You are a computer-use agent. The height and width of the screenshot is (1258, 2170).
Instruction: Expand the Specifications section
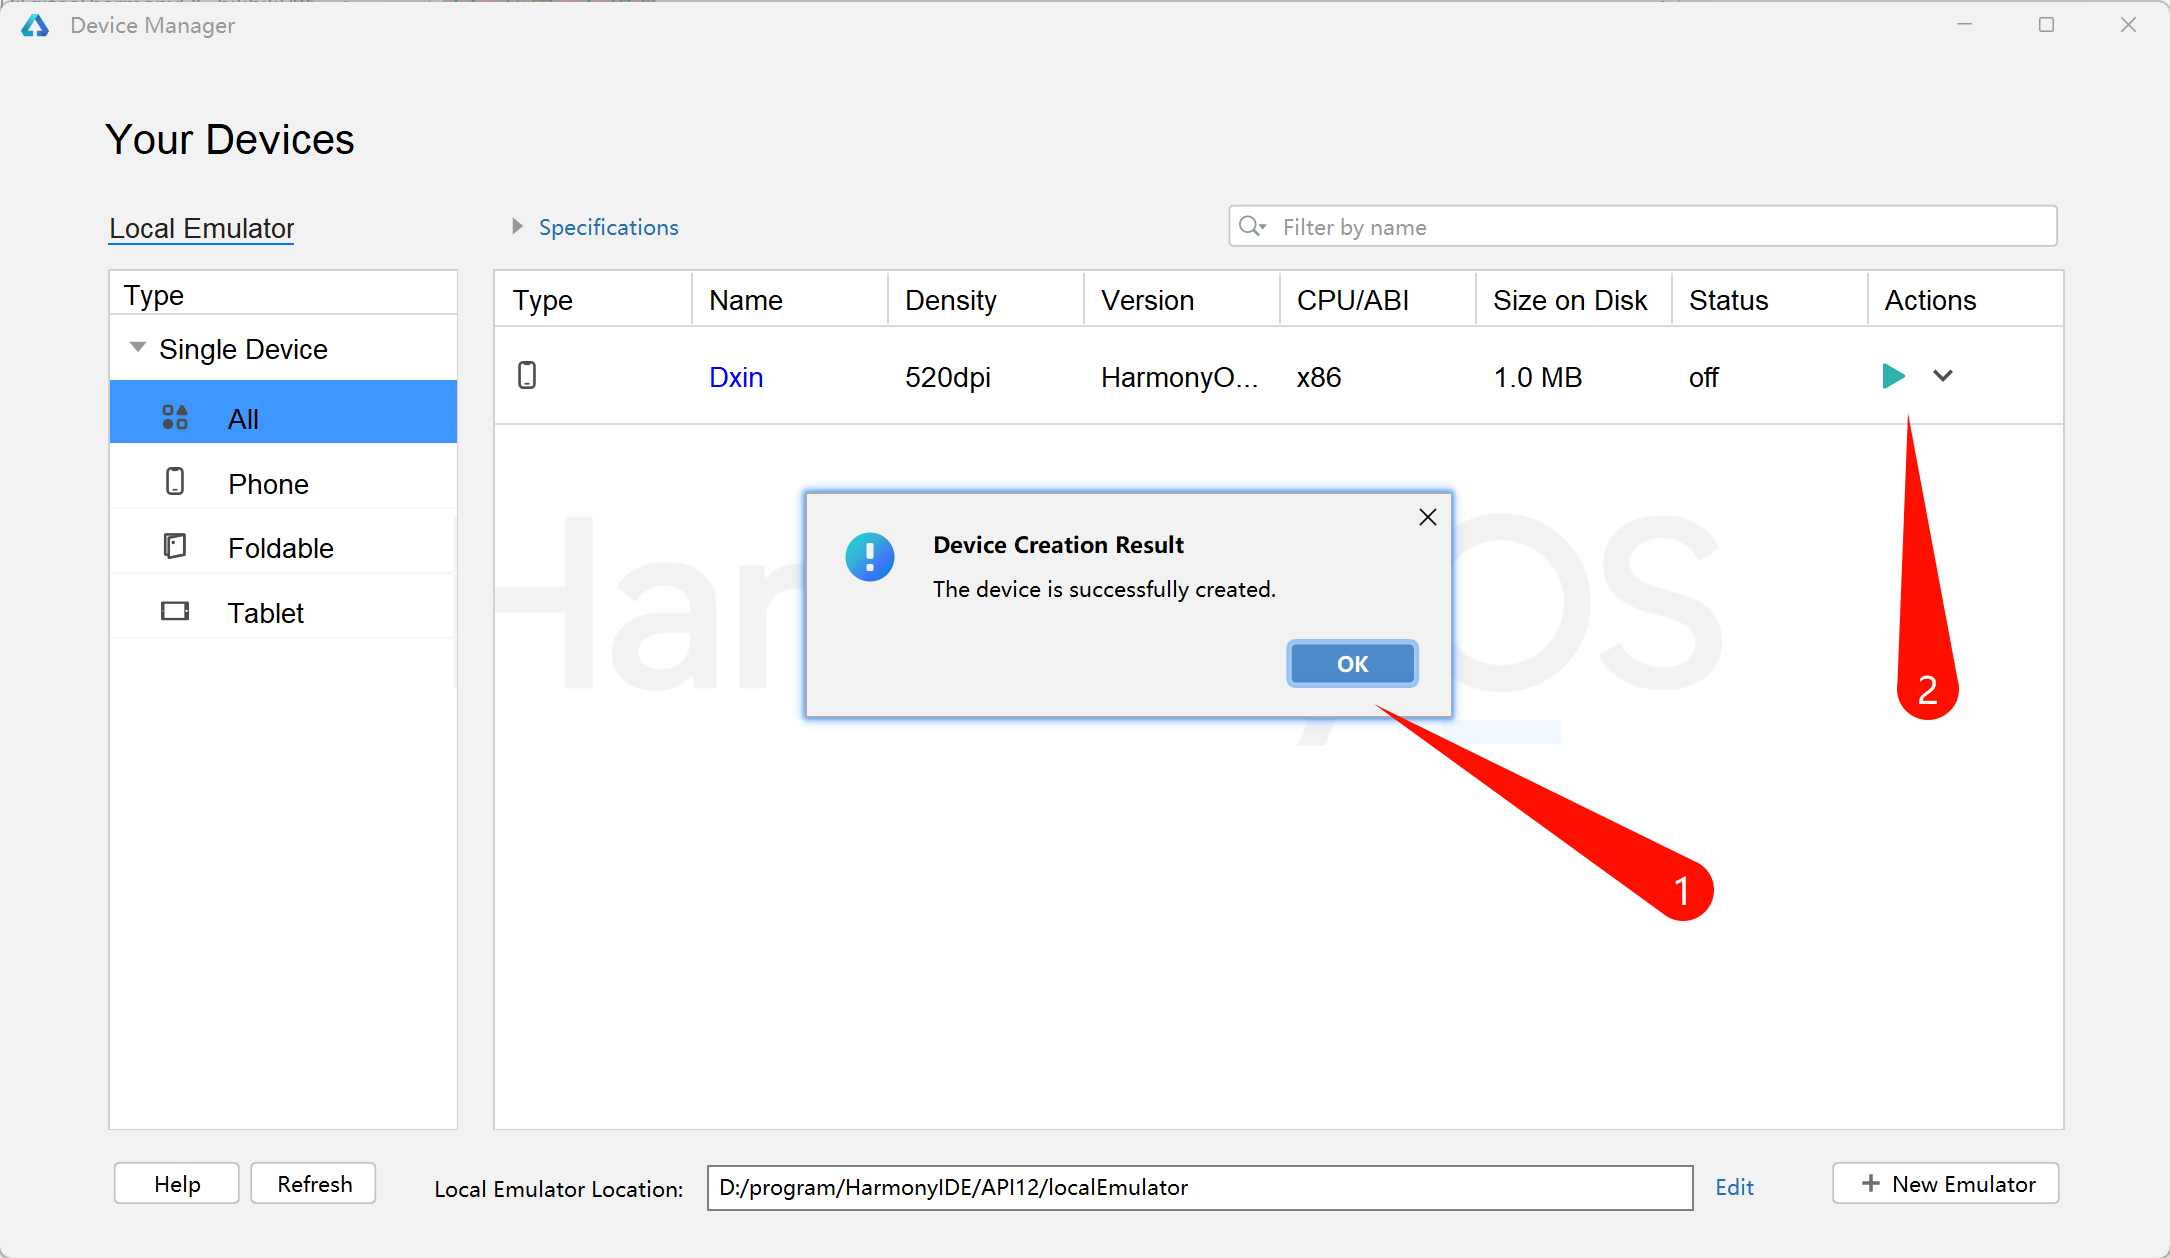[518, 226]
